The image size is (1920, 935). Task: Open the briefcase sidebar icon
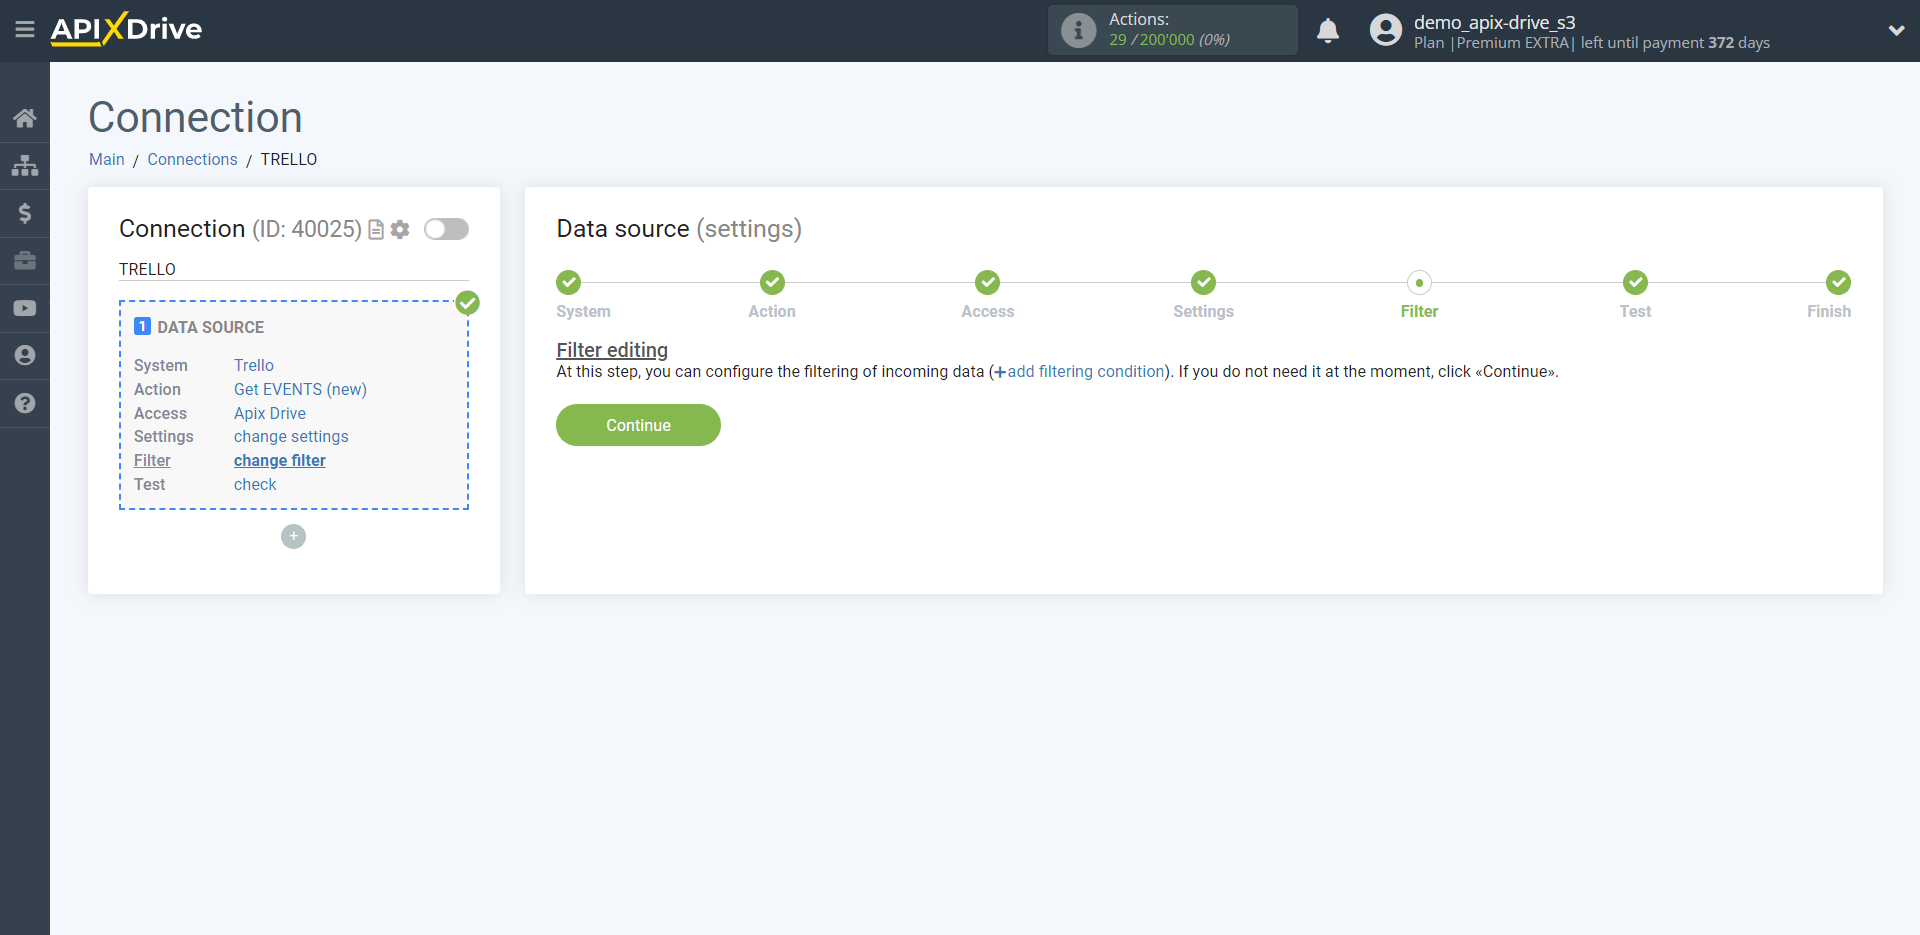(25, 261)
